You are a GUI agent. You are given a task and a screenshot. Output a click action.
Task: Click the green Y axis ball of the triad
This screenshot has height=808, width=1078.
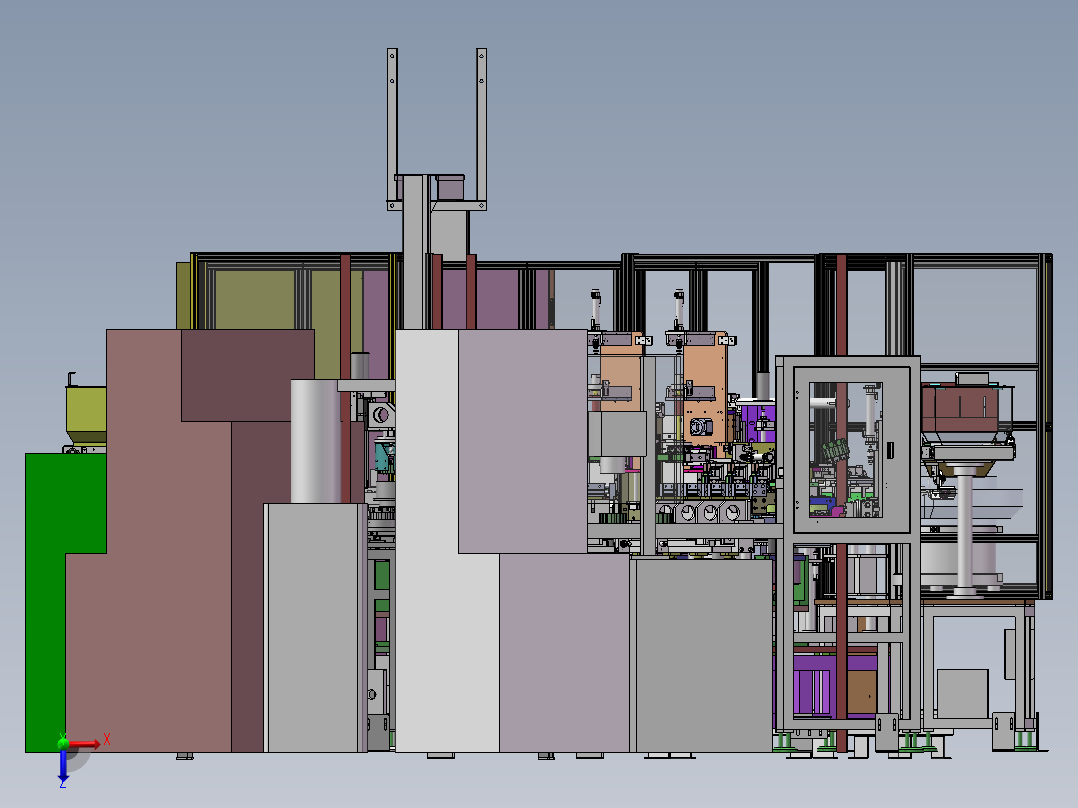click(x=63, y=743)
